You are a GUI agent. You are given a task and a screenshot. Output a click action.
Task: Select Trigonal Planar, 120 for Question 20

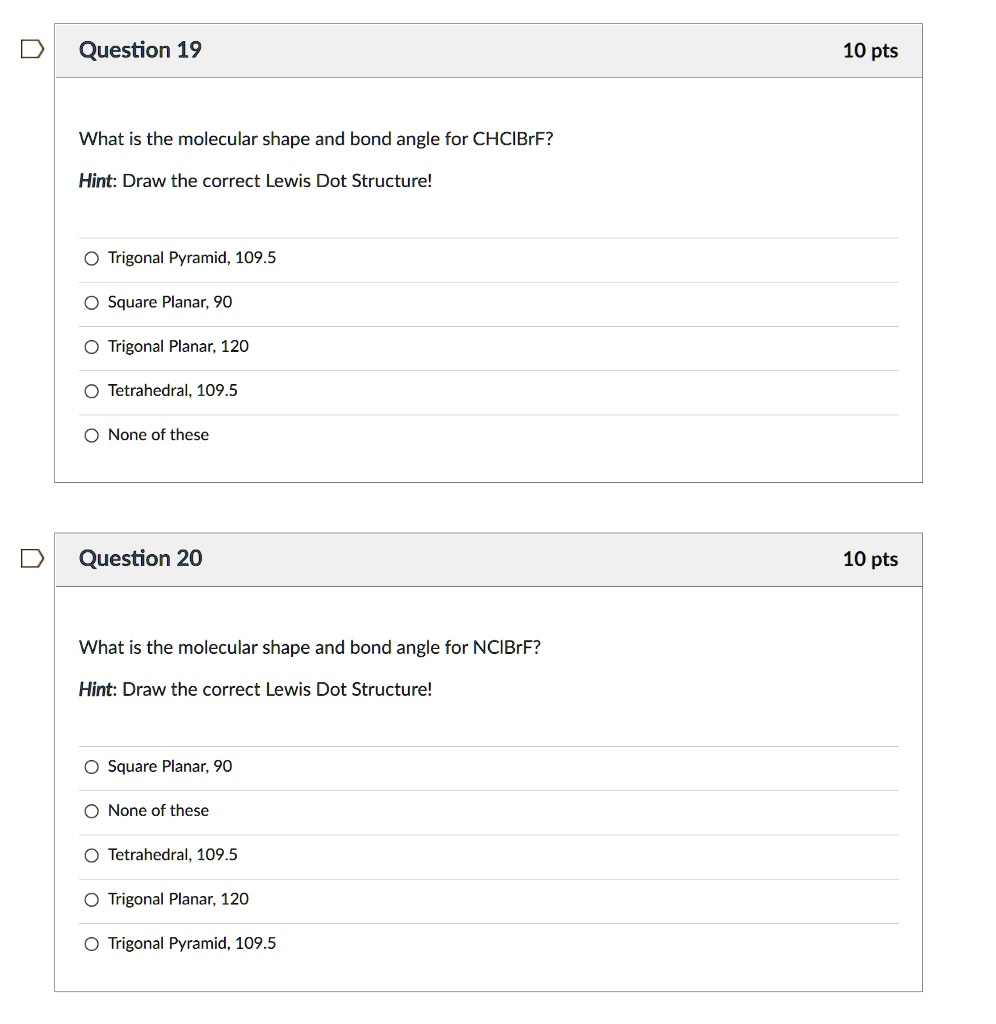point(91,899)
